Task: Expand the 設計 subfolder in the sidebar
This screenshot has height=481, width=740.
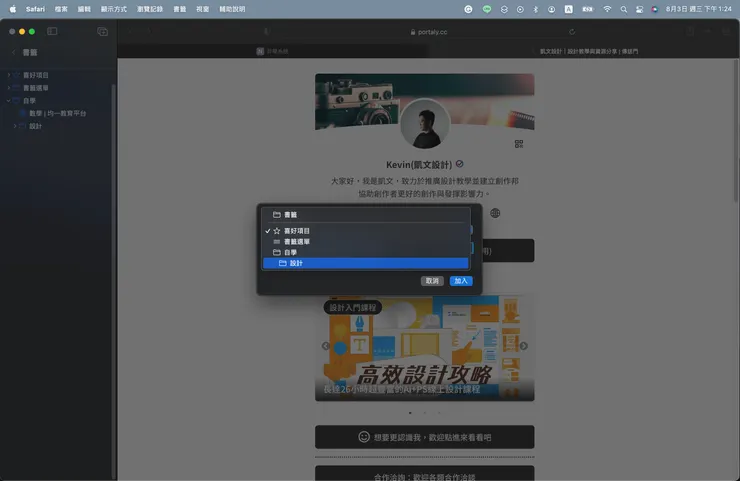Action: click(x=15, y=126)
